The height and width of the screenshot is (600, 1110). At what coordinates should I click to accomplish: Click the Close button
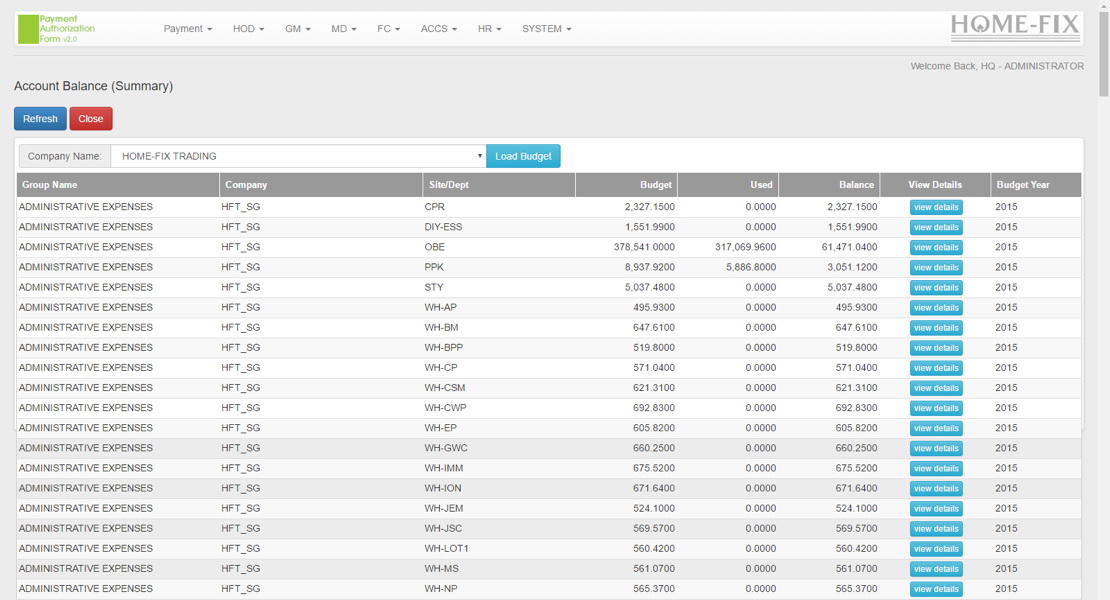90,118
